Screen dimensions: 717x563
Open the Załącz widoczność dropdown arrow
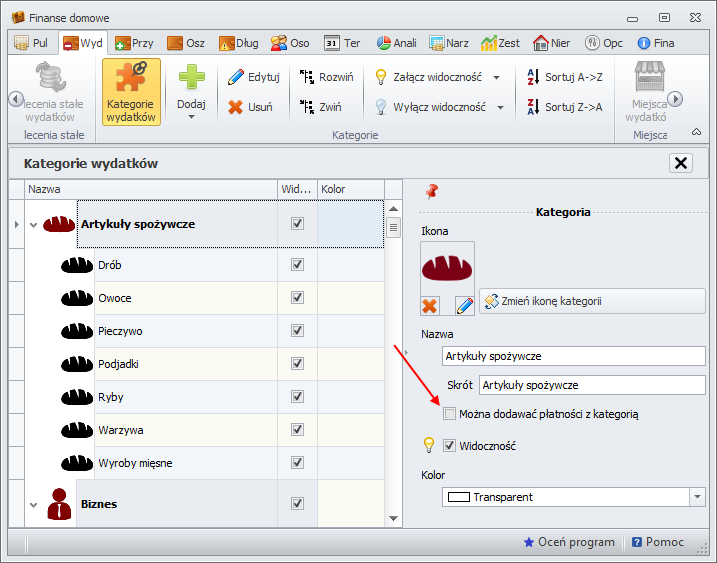pos(500,77)
